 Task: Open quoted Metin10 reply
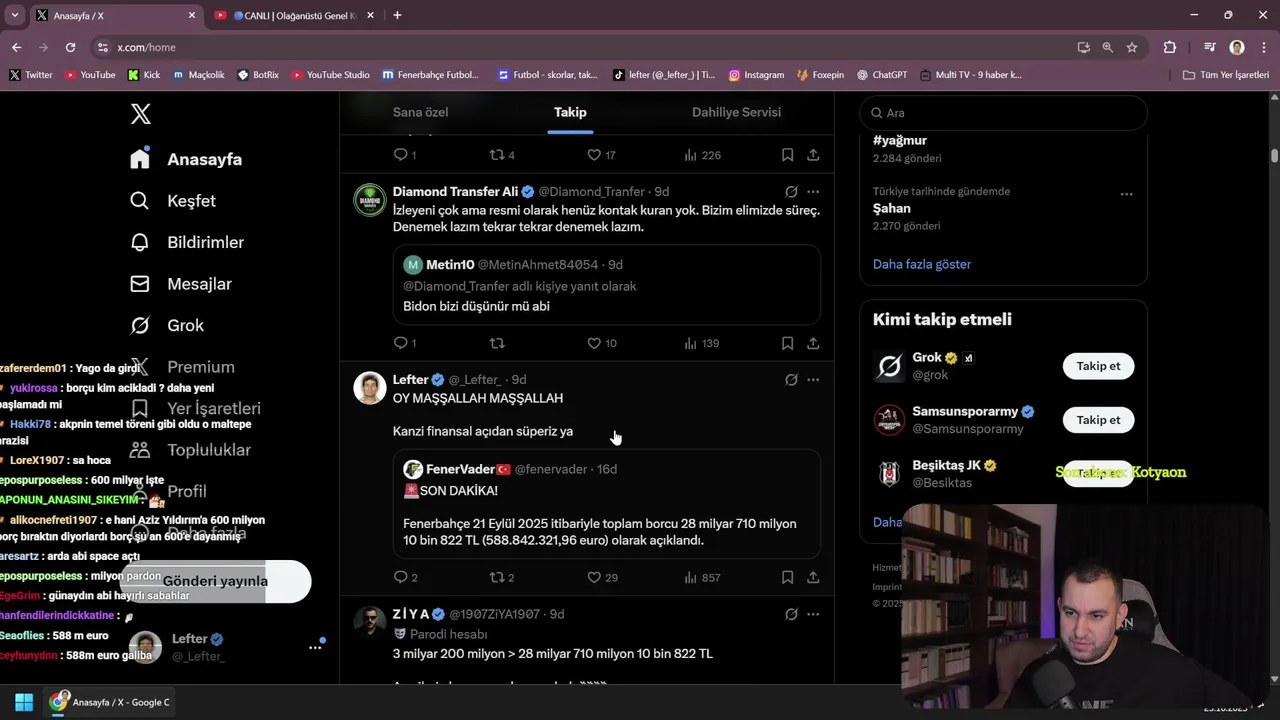606,285
